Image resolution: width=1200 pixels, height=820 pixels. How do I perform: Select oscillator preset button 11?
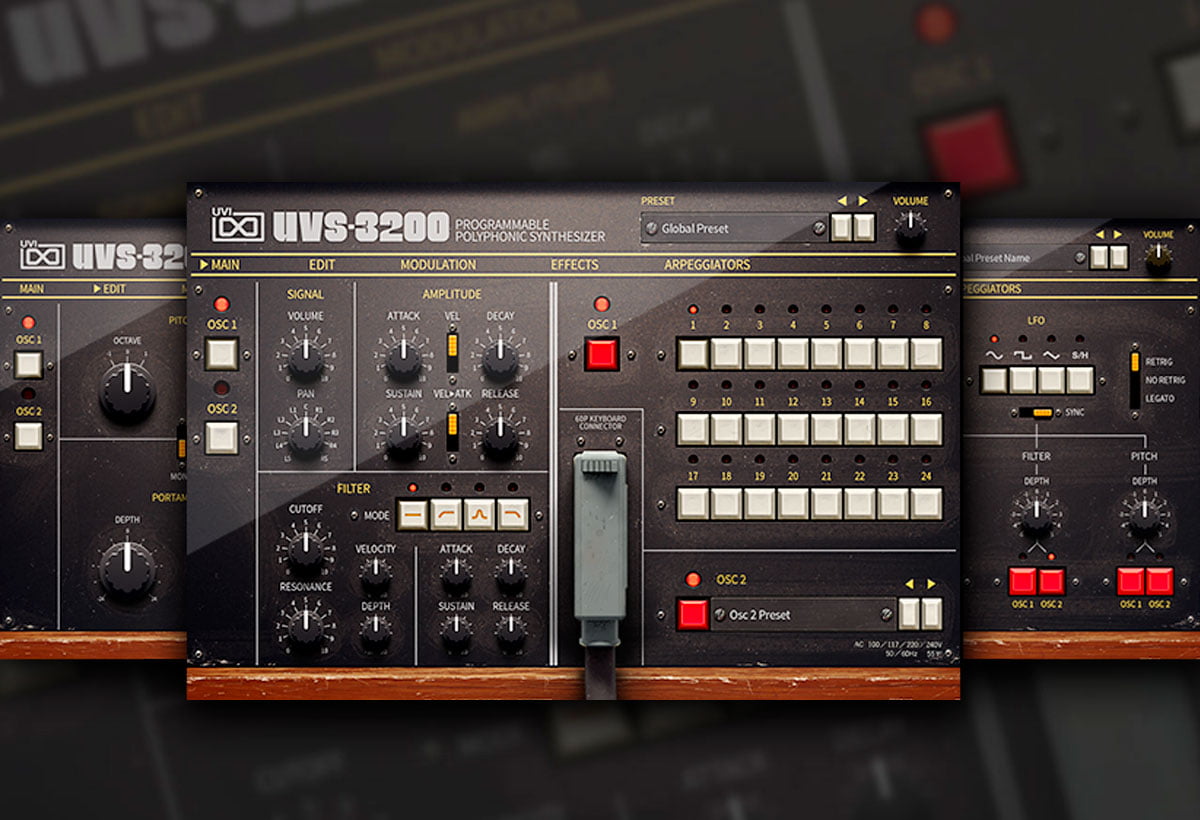[x=759, y=428]
